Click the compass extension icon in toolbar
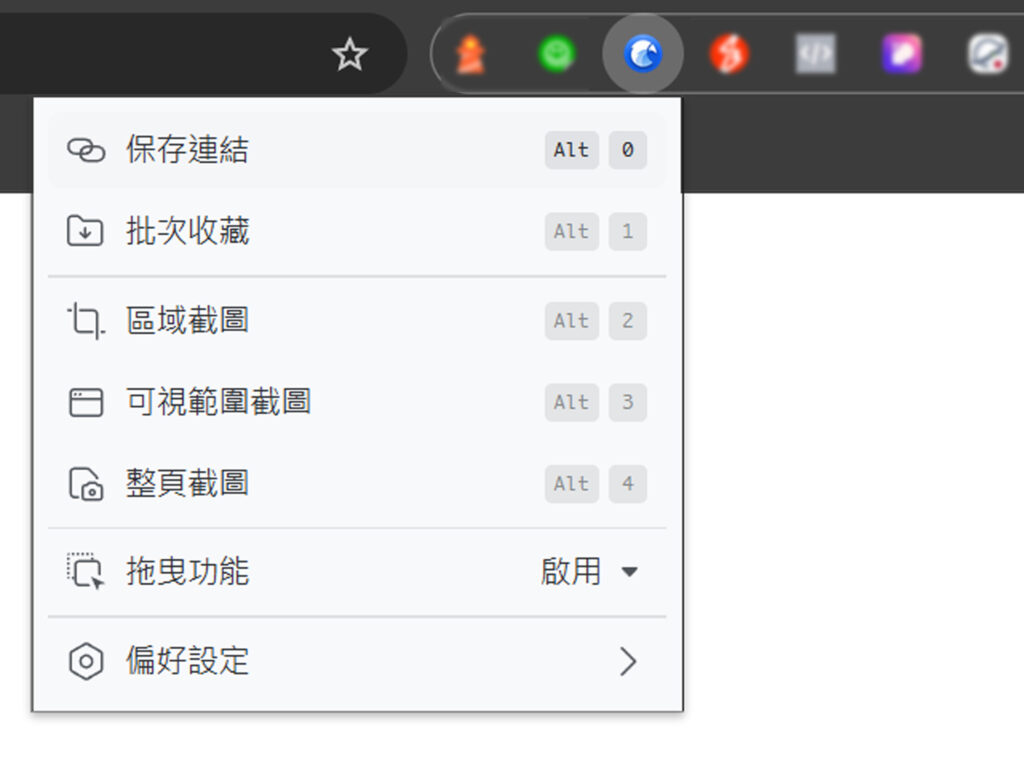 (988, 55)
